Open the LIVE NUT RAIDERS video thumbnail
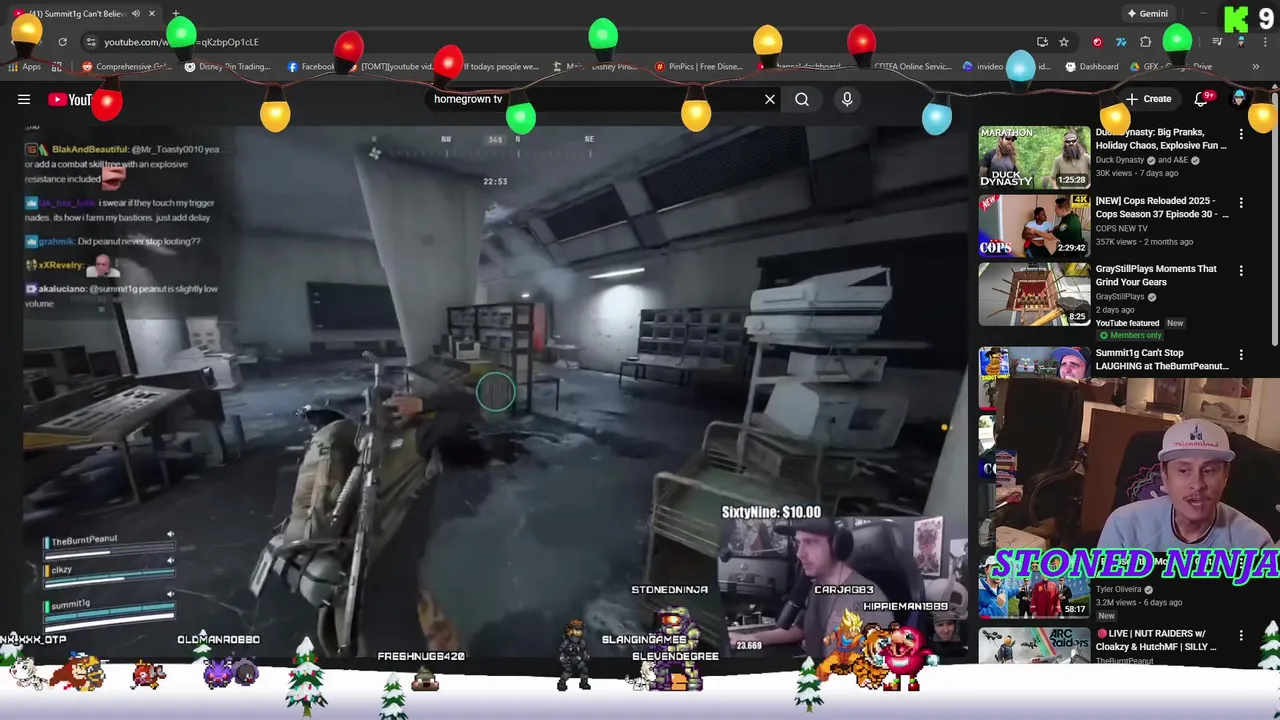1280x720 pixels. 1034,646
